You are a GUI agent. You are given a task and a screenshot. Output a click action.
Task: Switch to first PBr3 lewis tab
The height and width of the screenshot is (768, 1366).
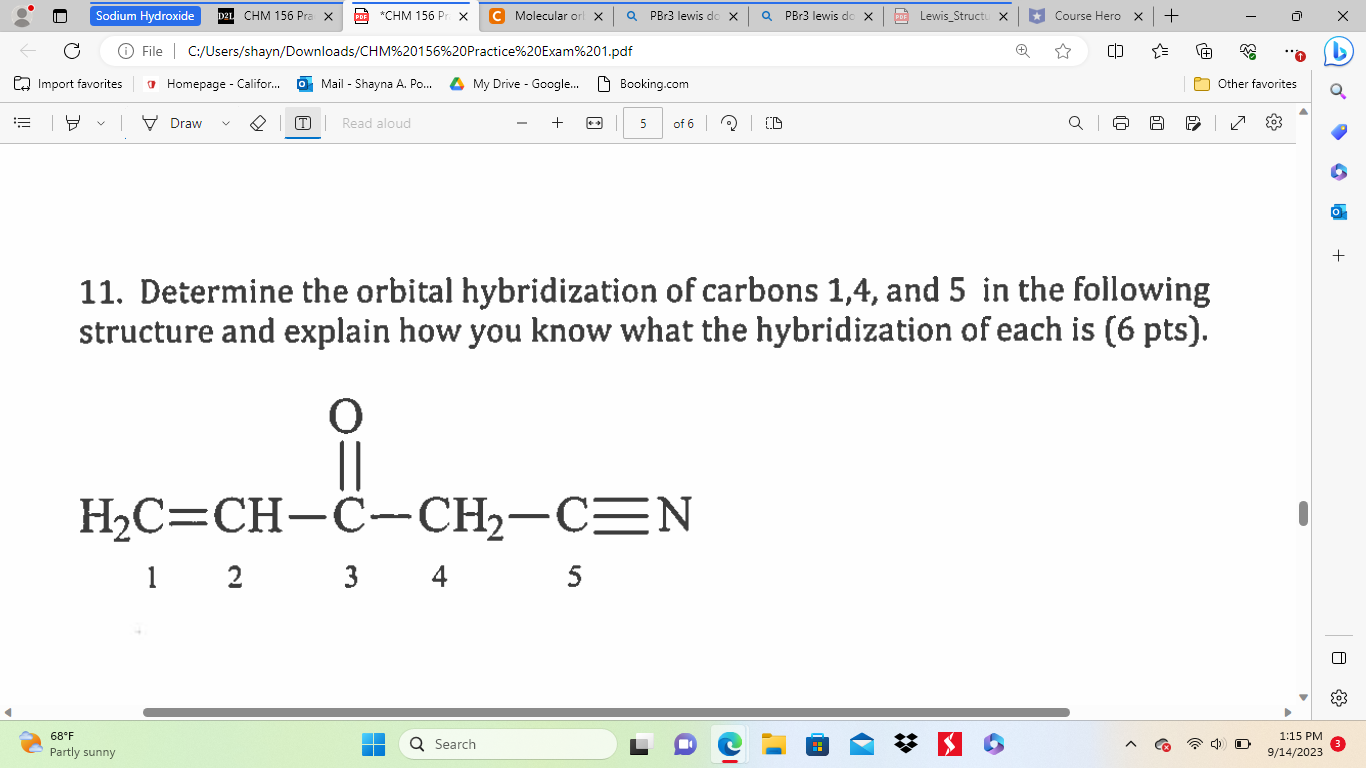click(680, 16)
